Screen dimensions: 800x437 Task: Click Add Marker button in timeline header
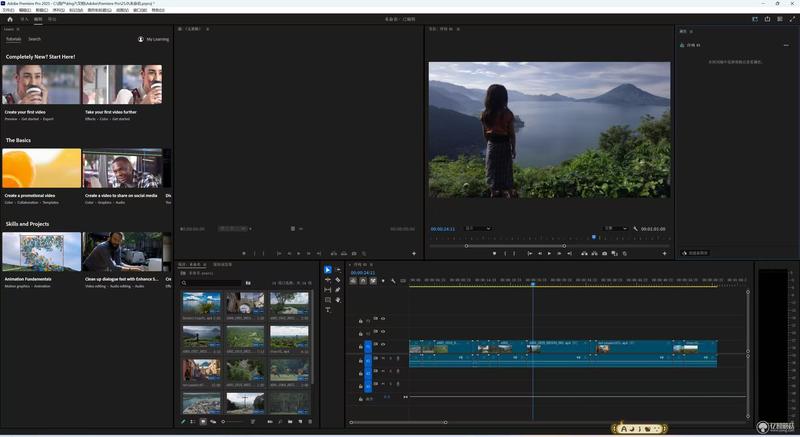pyautogui.click(x=383, y=281)
